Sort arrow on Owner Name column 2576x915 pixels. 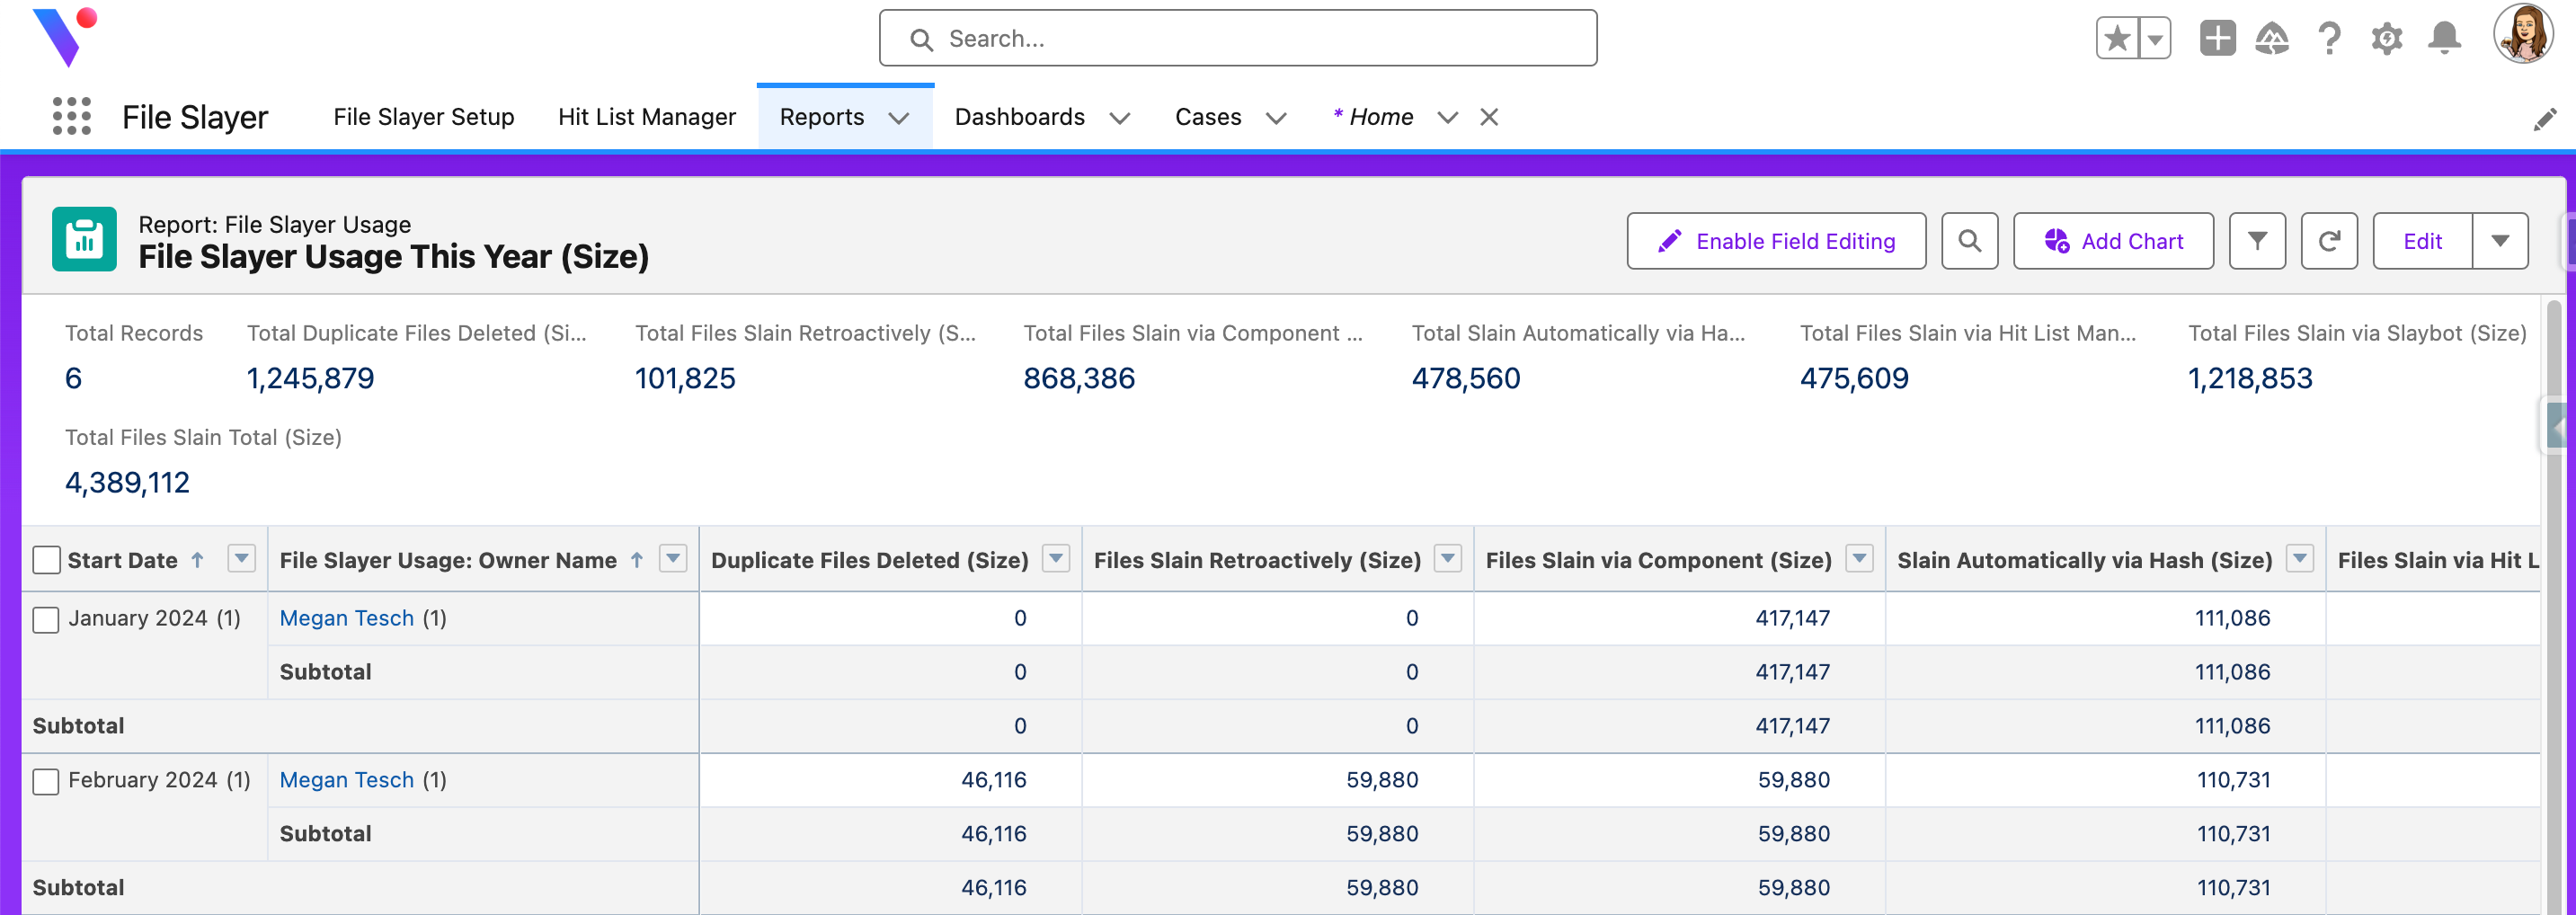click(637, 560)
